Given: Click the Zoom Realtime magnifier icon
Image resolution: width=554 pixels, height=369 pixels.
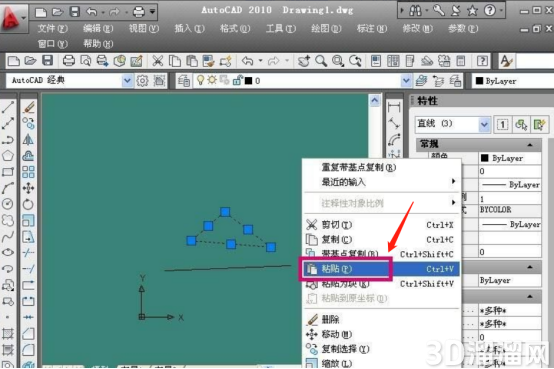Looking at the screenshot, I should 321,61.
